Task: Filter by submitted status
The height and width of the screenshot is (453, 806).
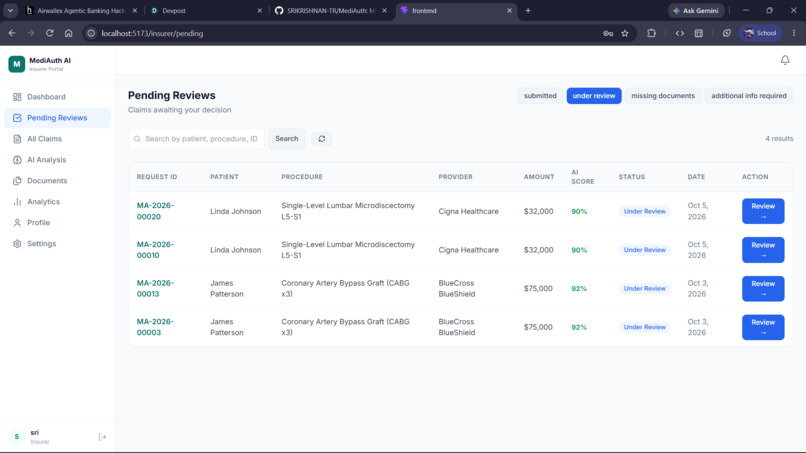Action: pos(540,96)
